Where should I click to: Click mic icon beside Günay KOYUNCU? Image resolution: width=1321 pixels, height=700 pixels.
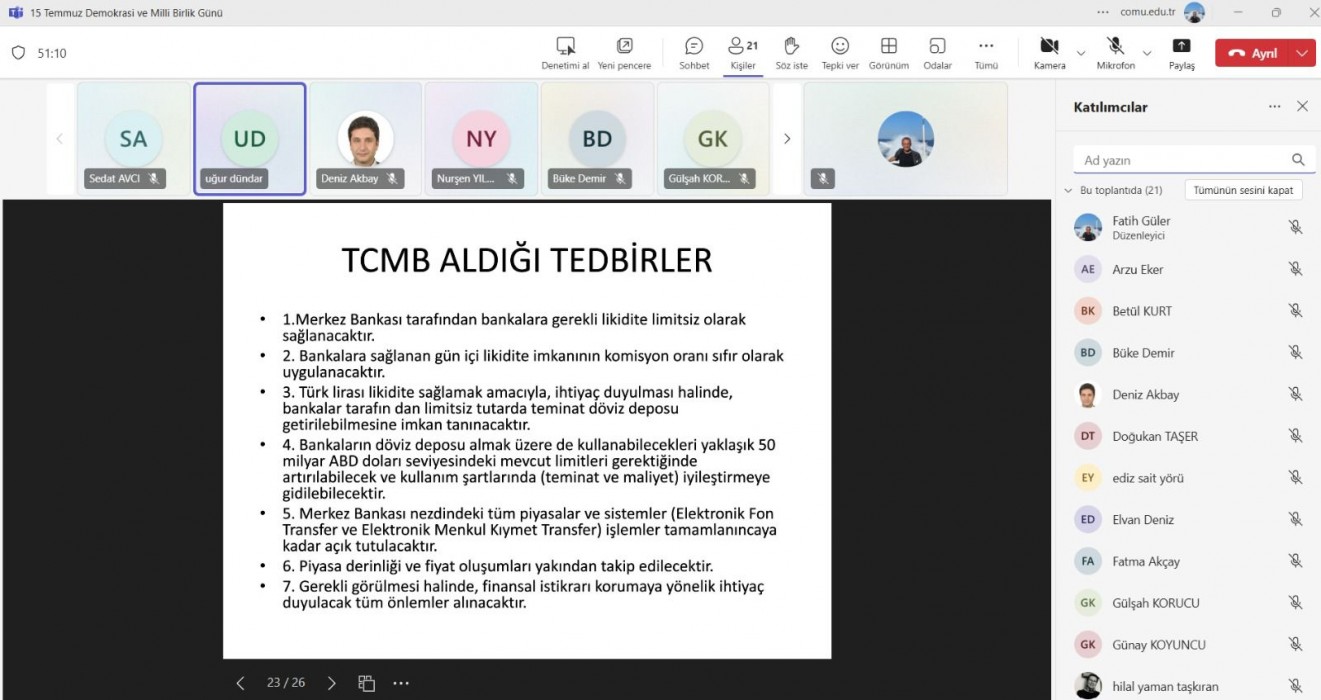(1295, 645)
